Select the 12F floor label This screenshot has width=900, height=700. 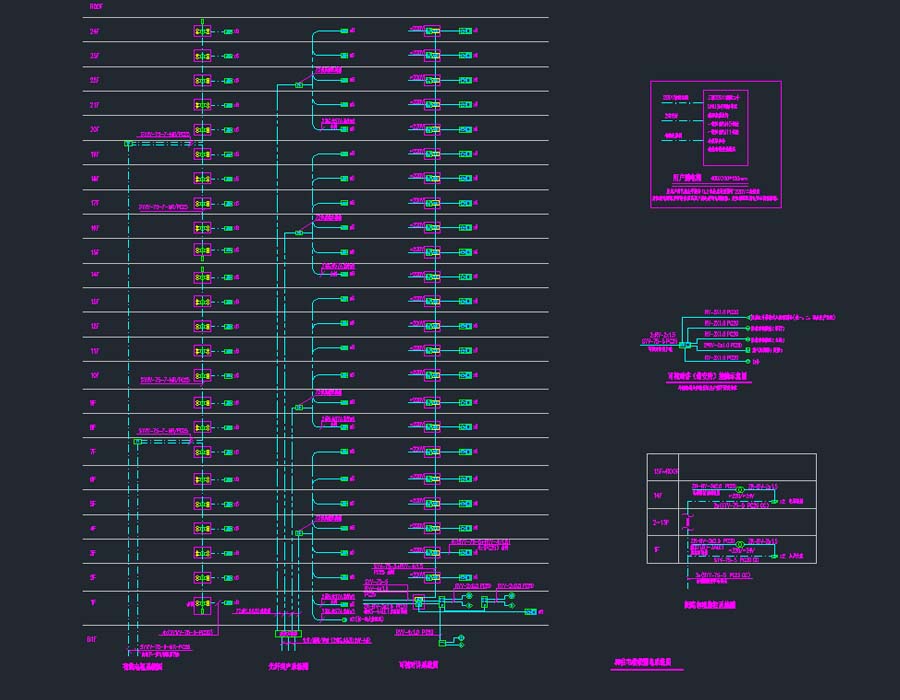[x=94, y=326]
